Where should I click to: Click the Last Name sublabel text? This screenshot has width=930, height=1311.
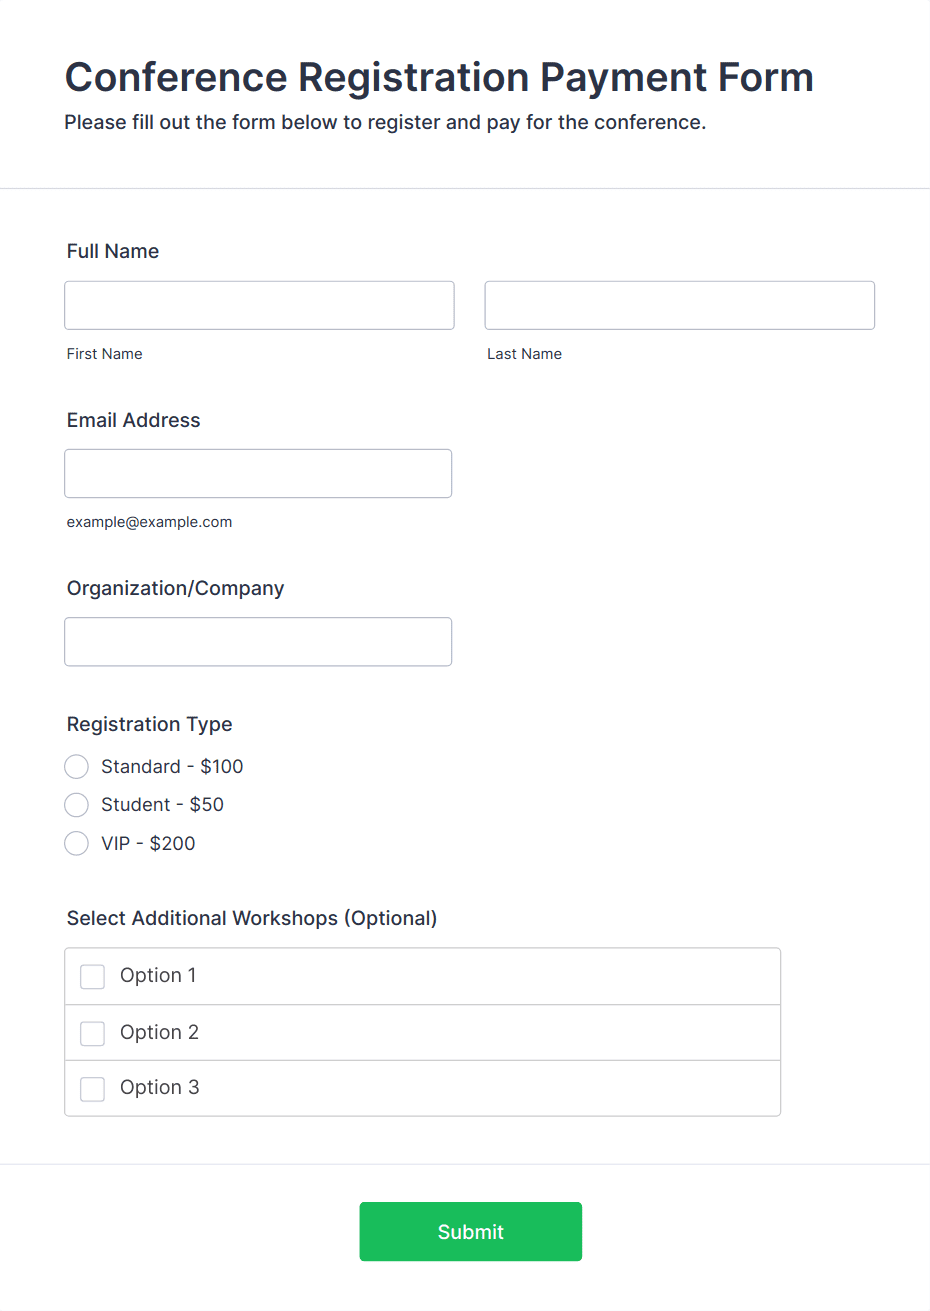pyautogui.click(x=524, y=354)
